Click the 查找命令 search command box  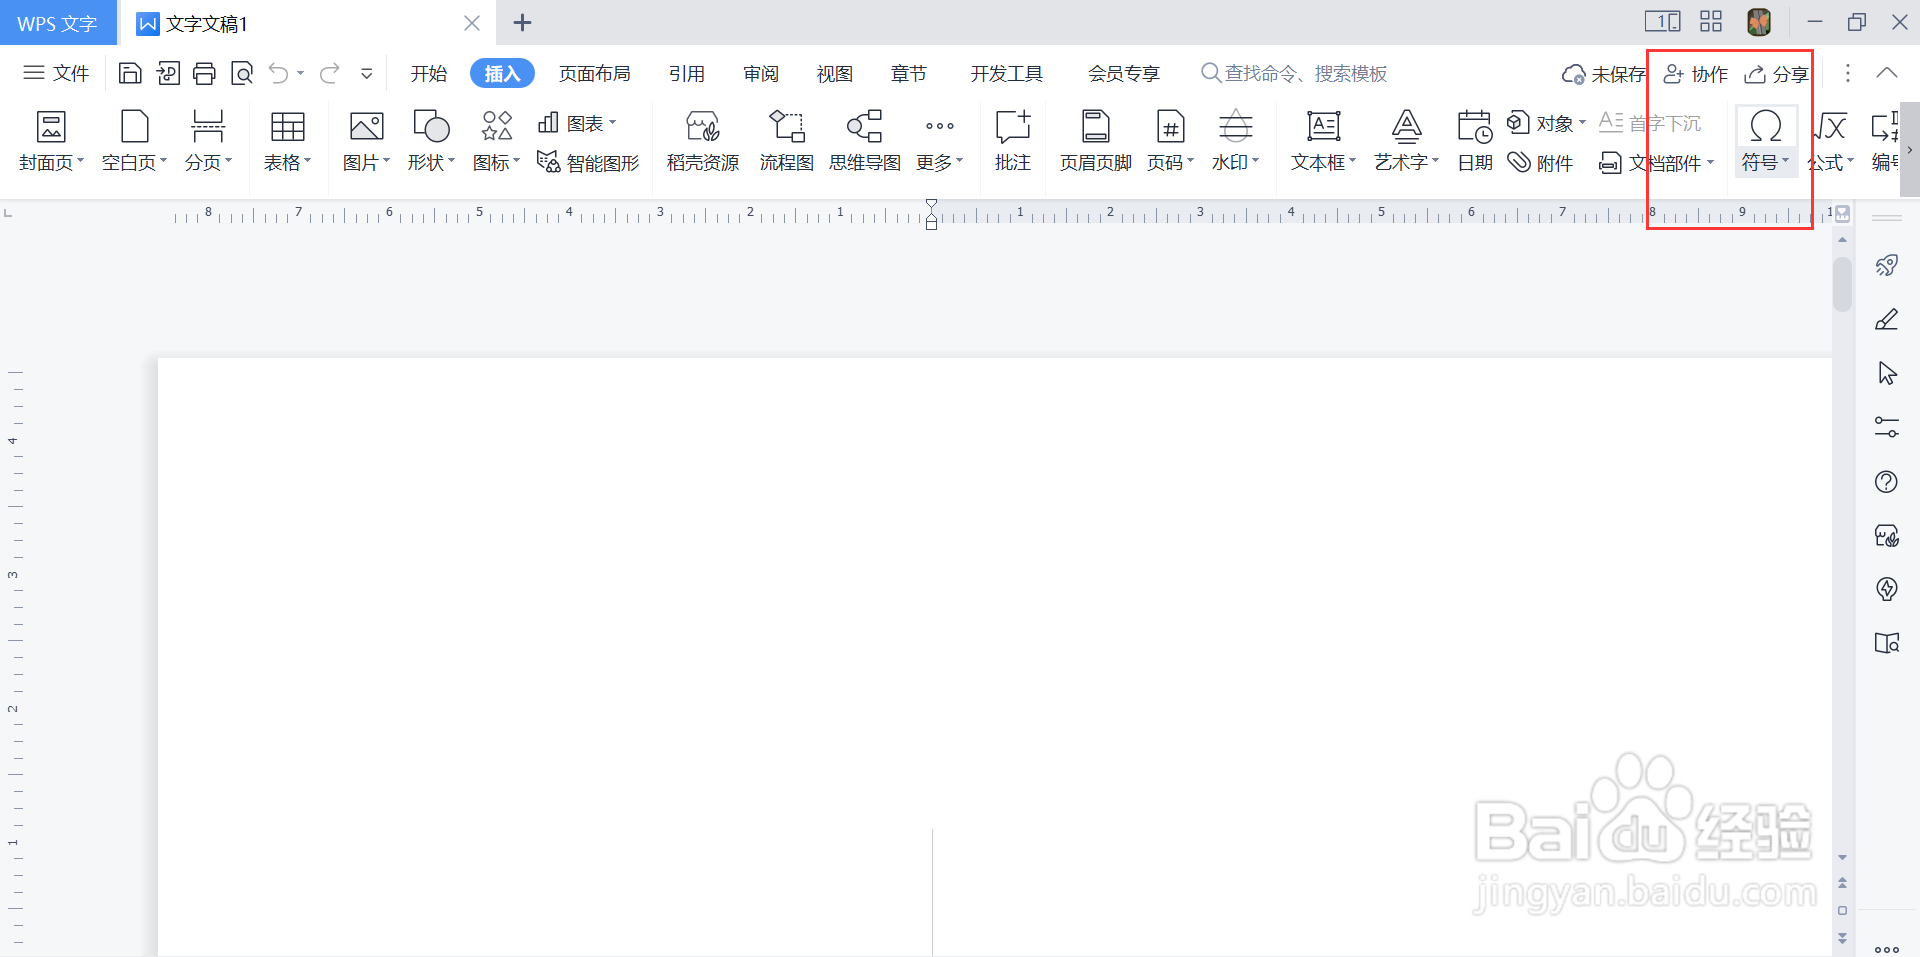point(1295,72)
